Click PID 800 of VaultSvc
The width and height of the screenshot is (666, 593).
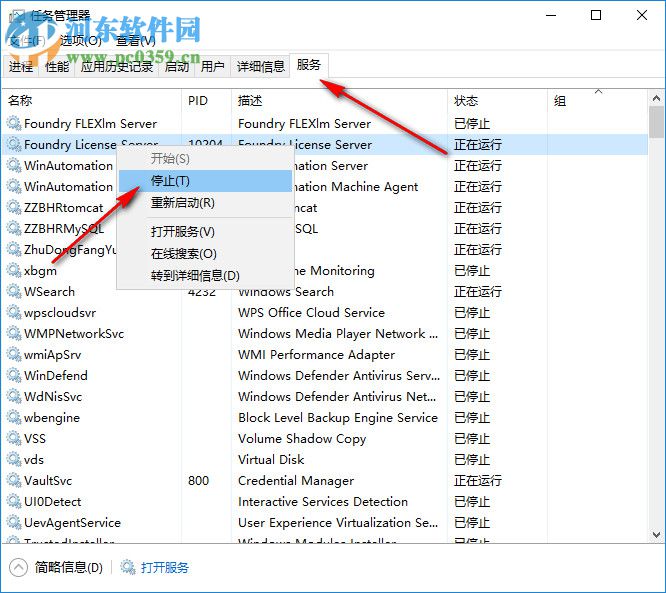coord(198,481)
